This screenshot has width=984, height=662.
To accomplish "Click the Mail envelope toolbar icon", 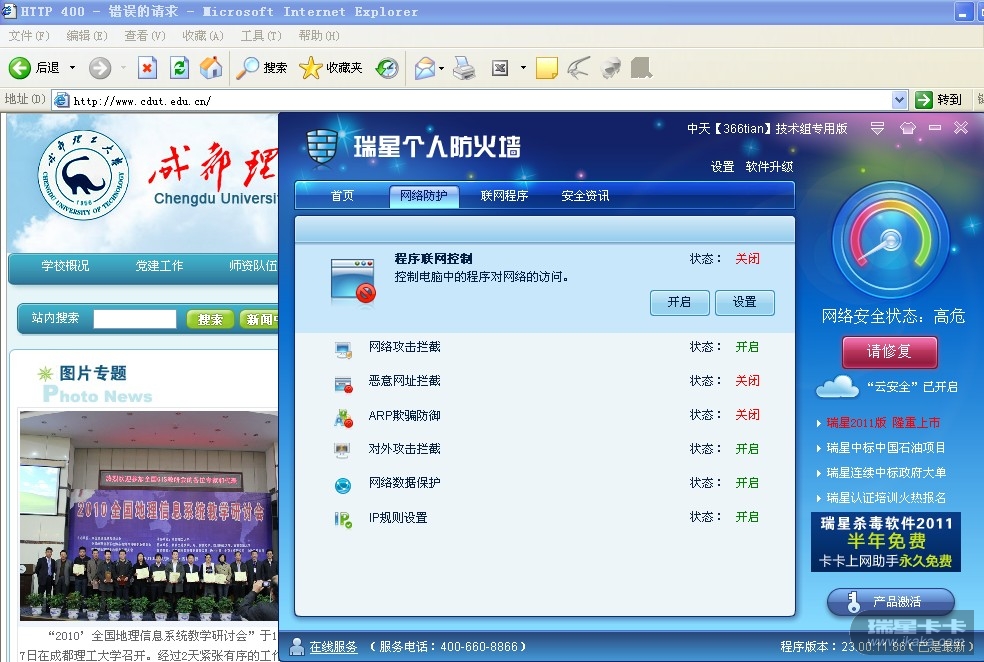I will coord(425,68).
